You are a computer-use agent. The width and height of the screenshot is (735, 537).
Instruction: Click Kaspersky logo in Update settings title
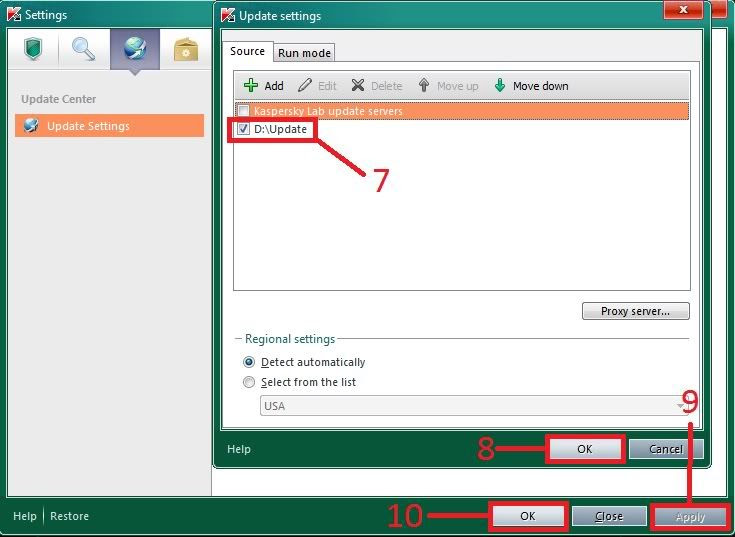pos(228,15)
